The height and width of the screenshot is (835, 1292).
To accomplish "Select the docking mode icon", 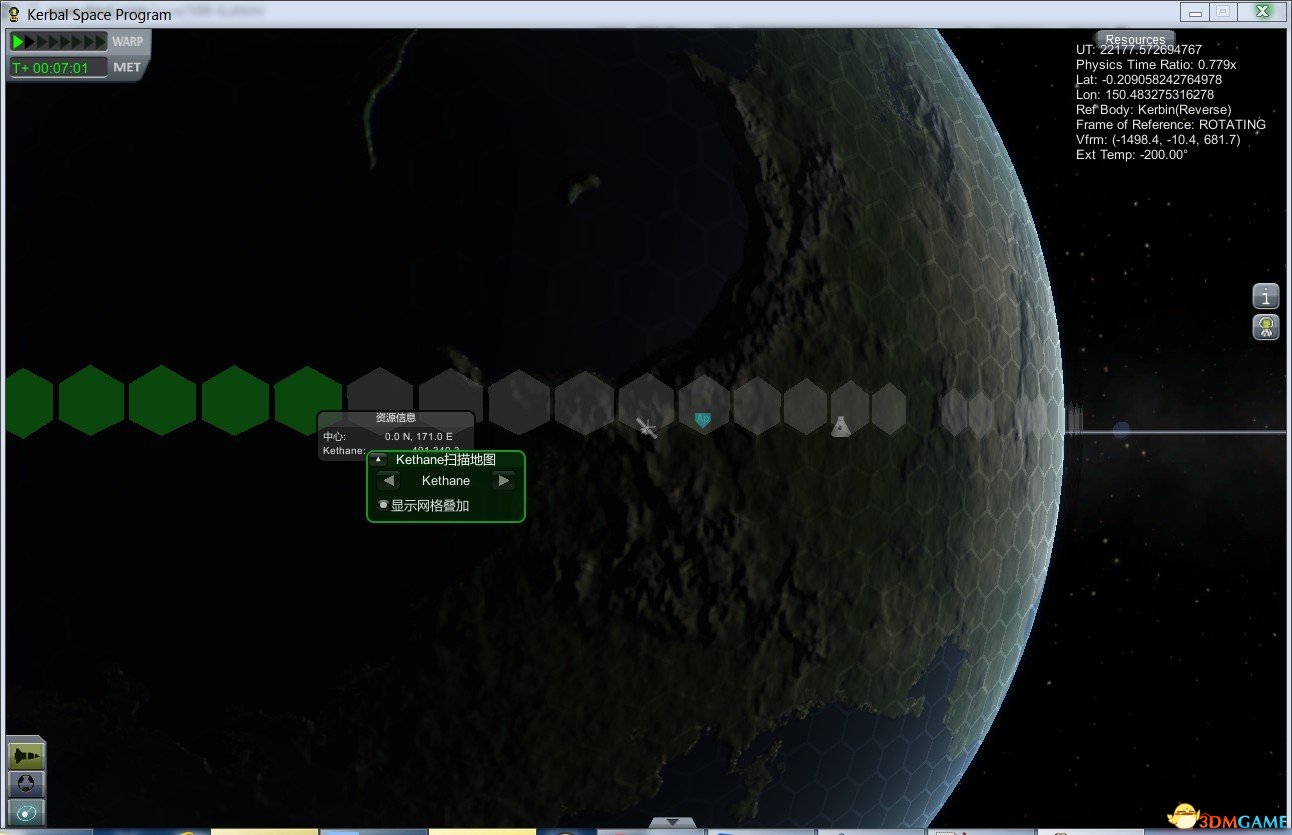I will (26, 784).
